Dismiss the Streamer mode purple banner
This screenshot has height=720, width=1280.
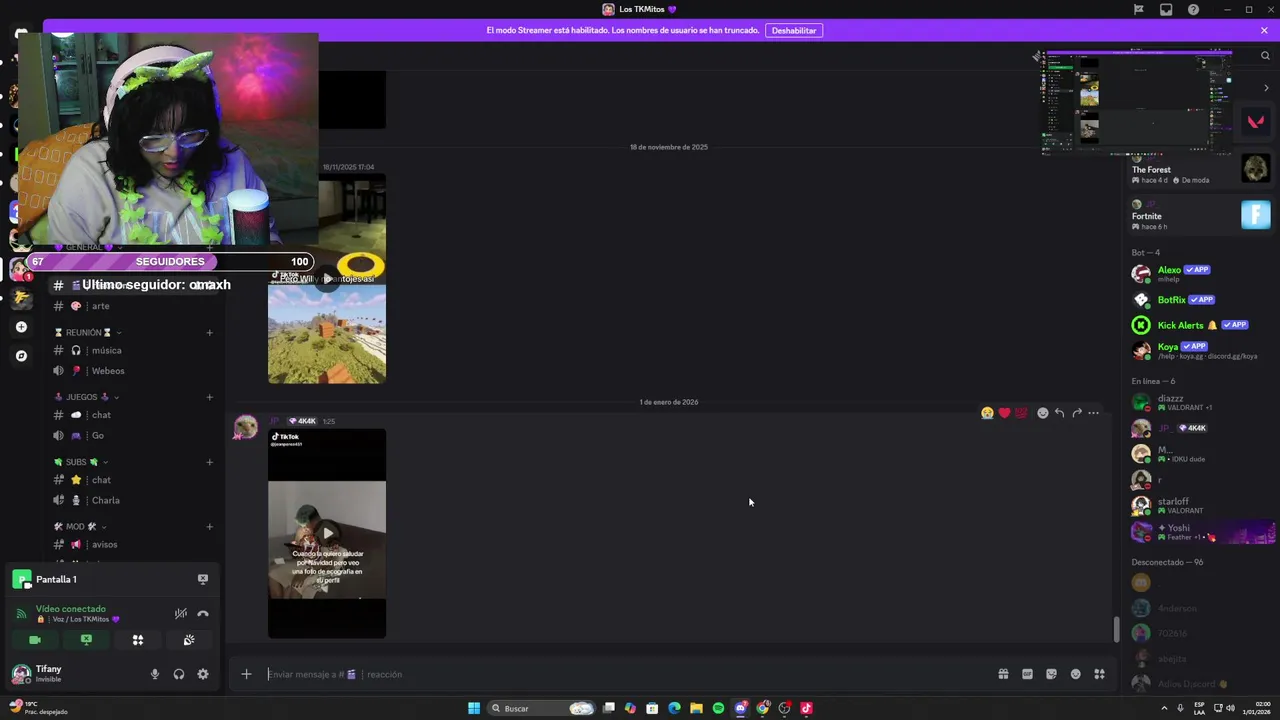[x=1264, y=31]
